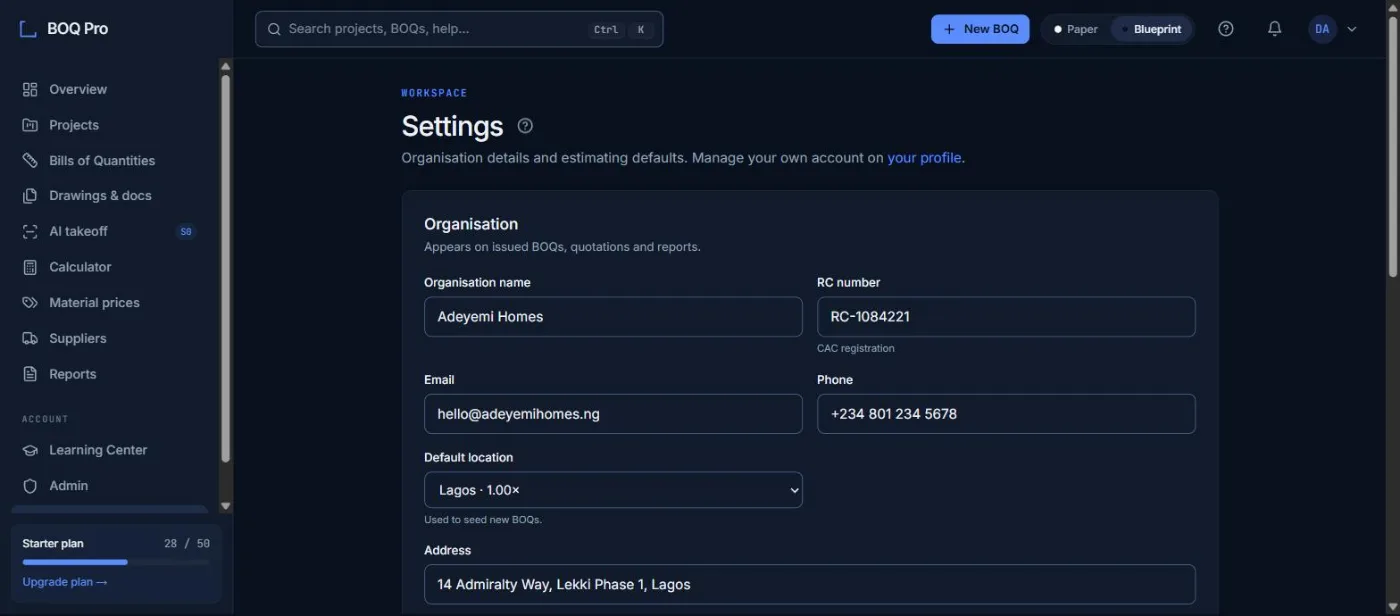The height and width of the screenshot is (616, 1400).
Task: Click the Drawings & docs icon
Action: (30, 196)
